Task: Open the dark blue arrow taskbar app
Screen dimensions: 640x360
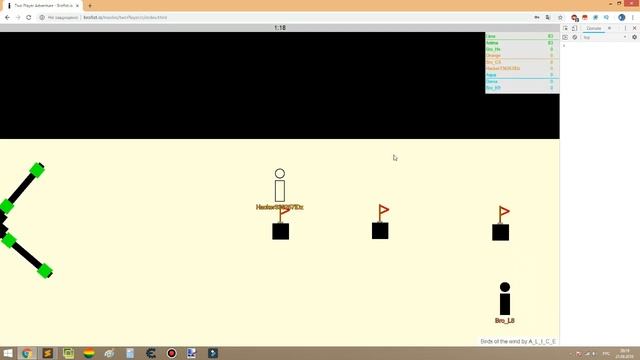Action: point(213,353)
